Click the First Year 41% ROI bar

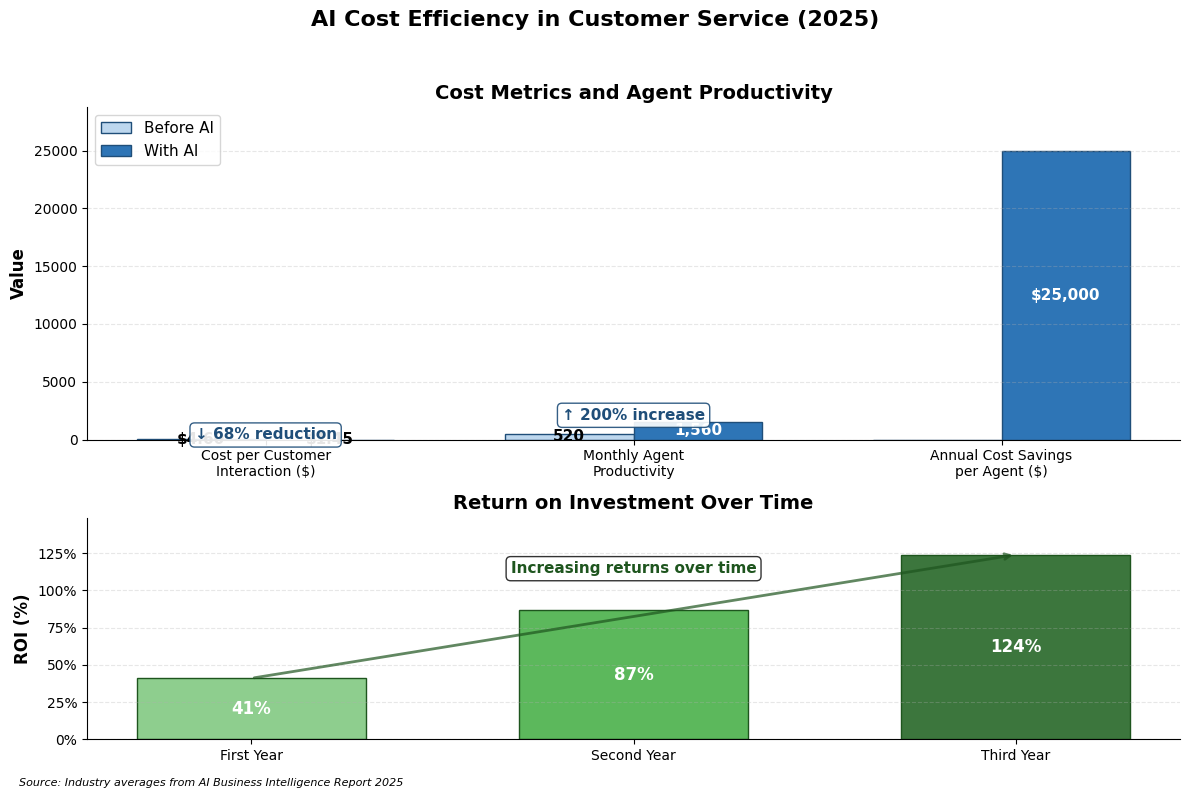pos(251,708)
